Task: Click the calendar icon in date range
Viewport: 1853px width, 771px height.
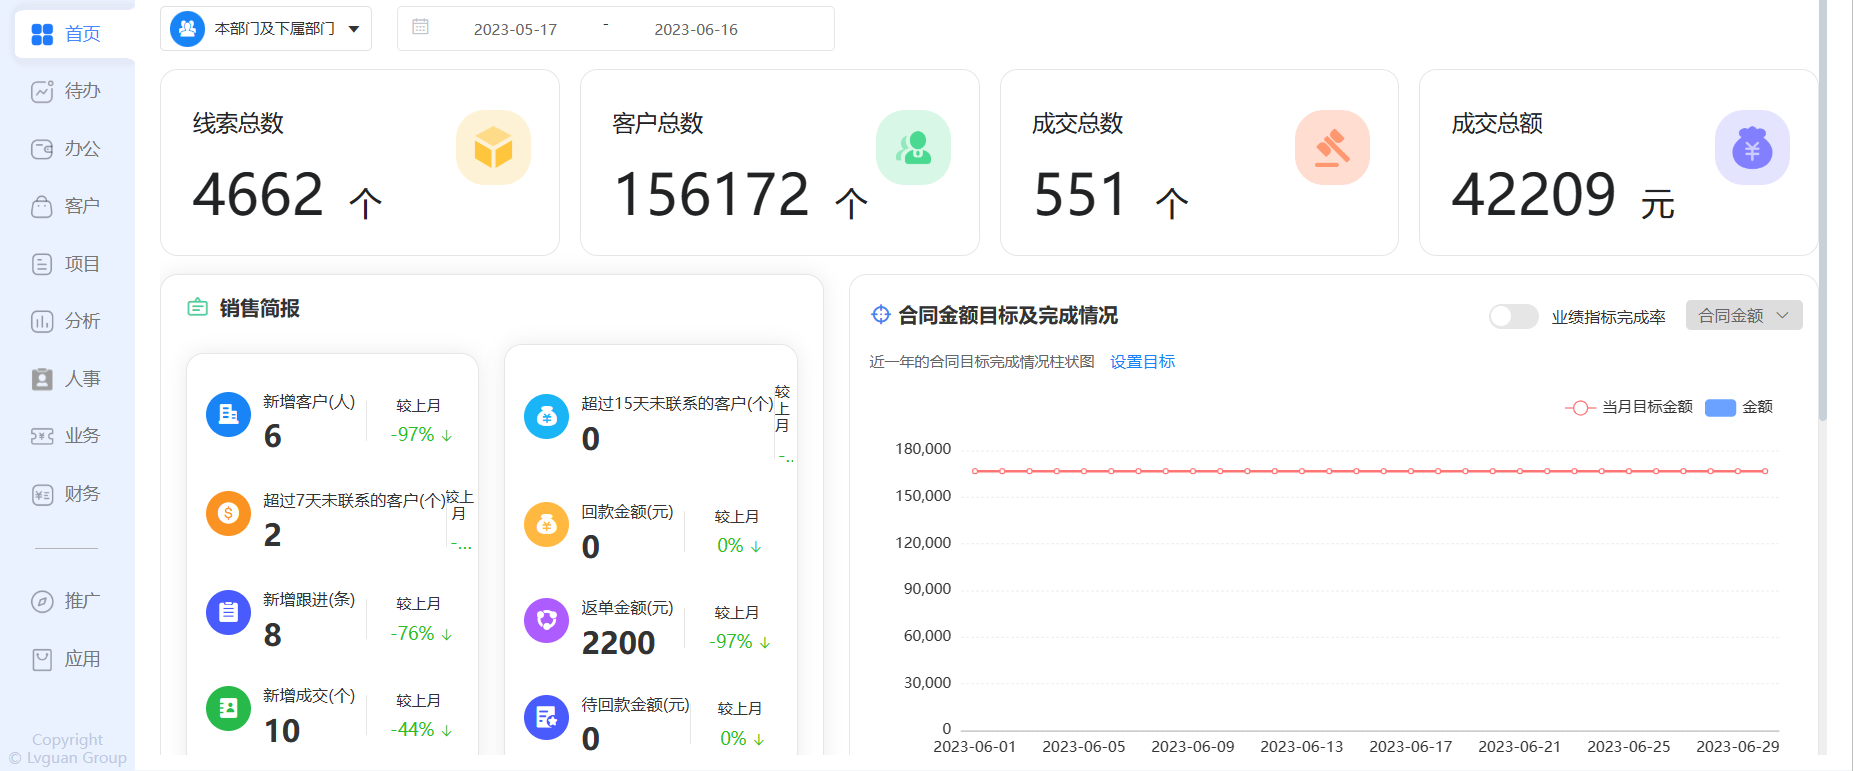Action: pyautogui.click(x=421, y=27)
